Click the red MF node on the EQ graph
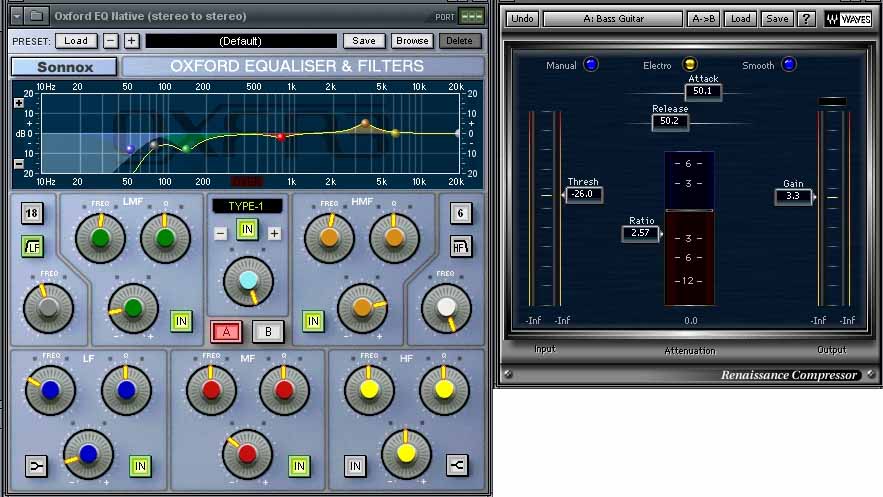 coord(280,136)
